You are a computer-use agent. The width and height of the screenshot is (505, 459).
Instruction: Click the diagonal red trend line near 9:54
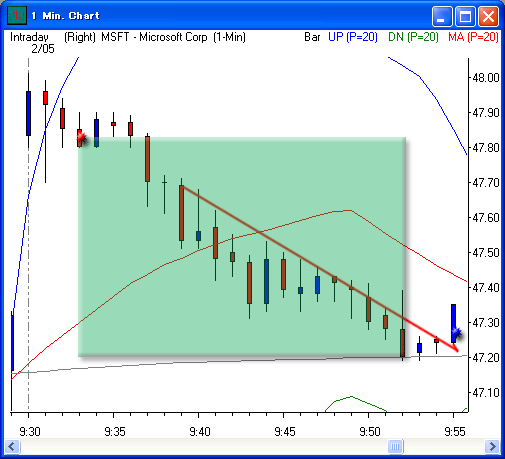coord(436,338)
